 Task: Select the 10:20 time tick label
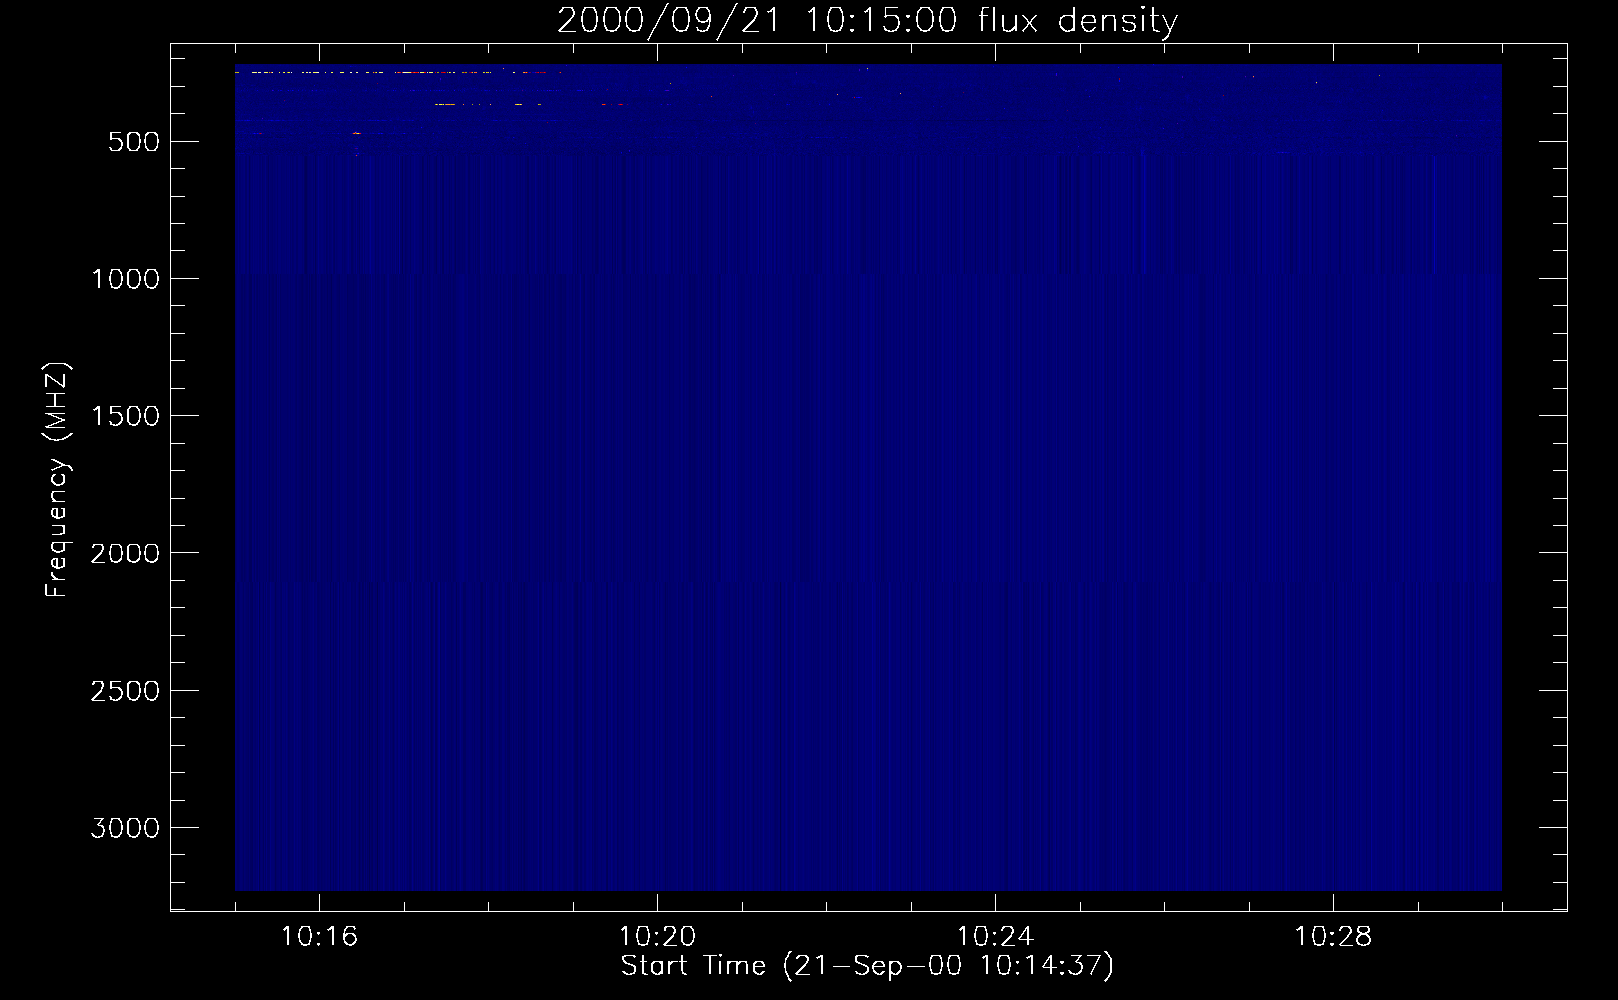click(657, 937)
